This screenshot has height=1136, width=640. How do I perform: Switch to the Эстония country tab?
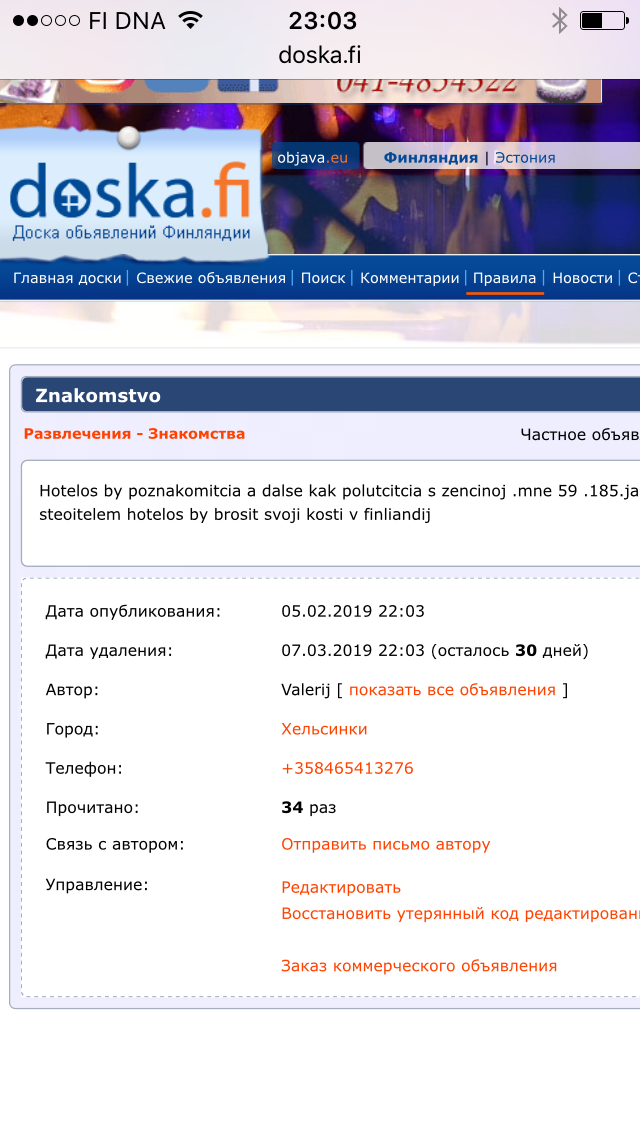(525, 157)
